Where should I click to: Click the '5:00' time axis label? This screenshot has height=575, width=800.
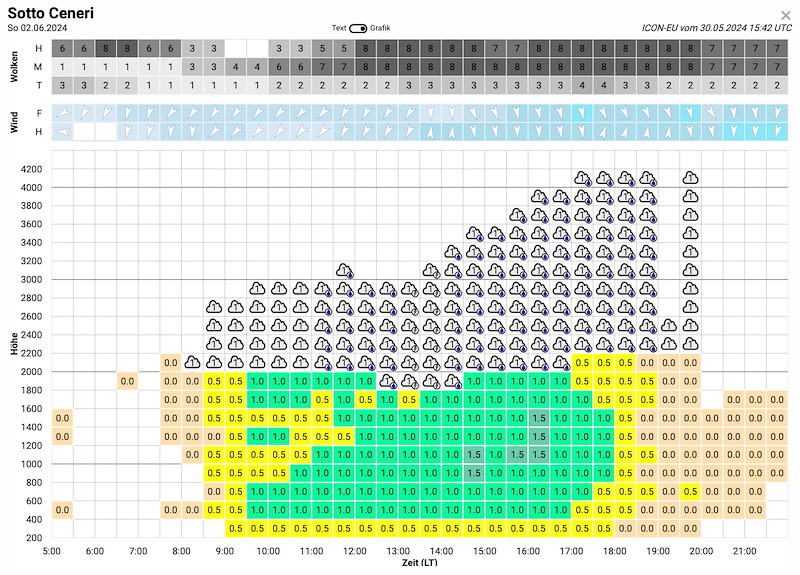point(52,551)
